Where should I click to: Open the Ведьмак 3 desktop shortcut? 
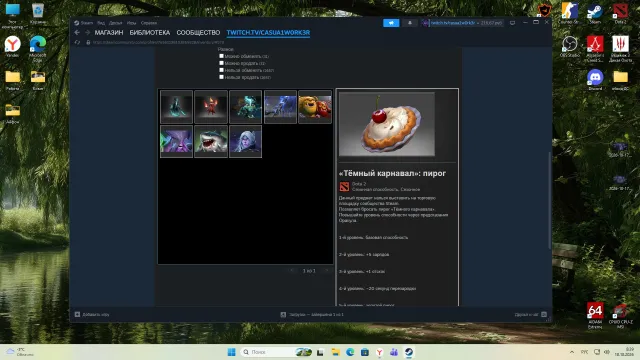point(620,48)
